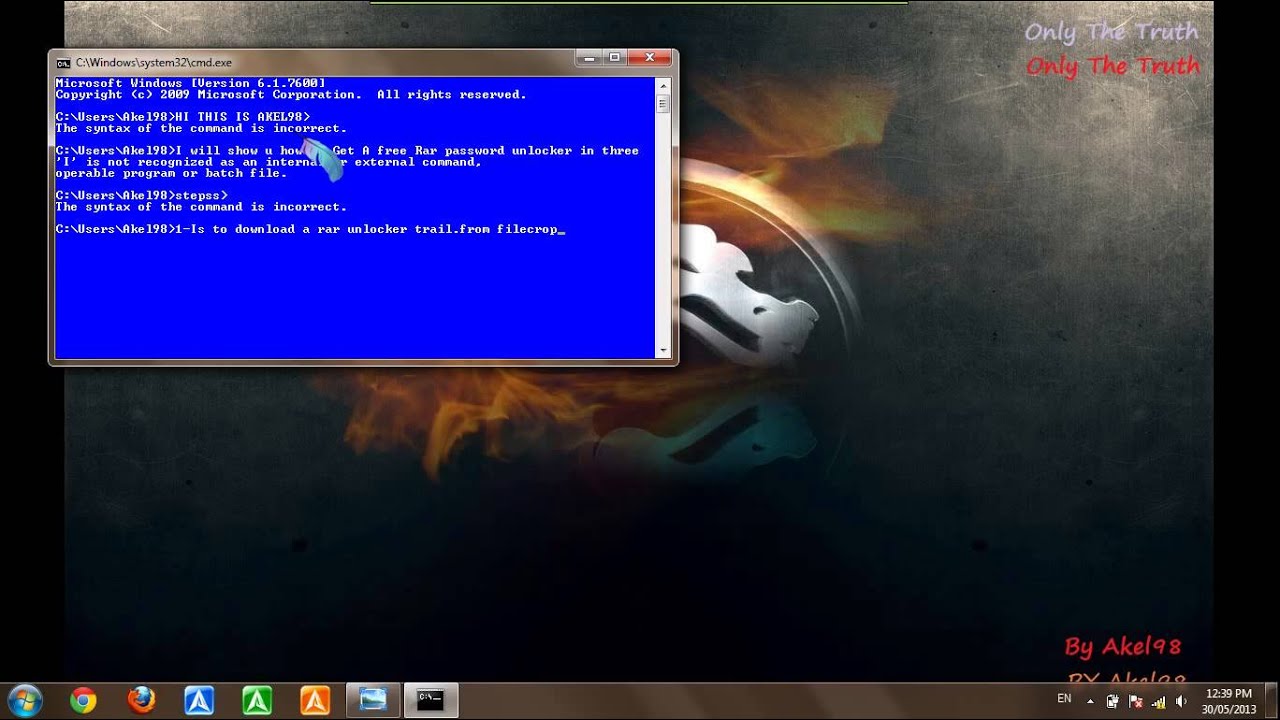Image resolution: width=1280 pixels, height=720 pixels.
Task: Open the blue A application in taskbar
Action: tap(199, 701)
